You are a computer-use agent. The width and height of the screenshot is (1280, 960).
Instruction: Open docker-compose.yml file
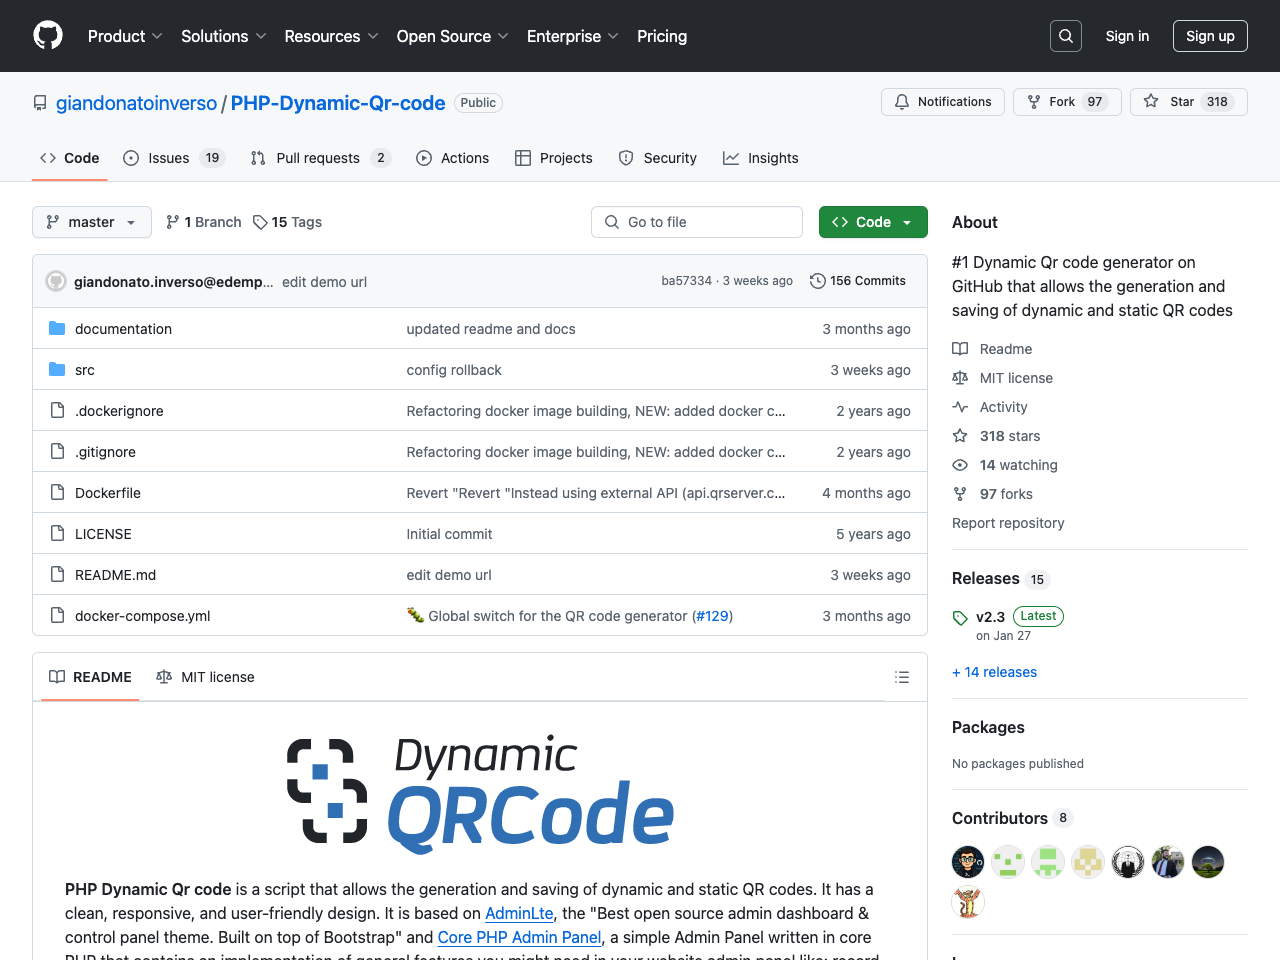[x=143, y=616]
